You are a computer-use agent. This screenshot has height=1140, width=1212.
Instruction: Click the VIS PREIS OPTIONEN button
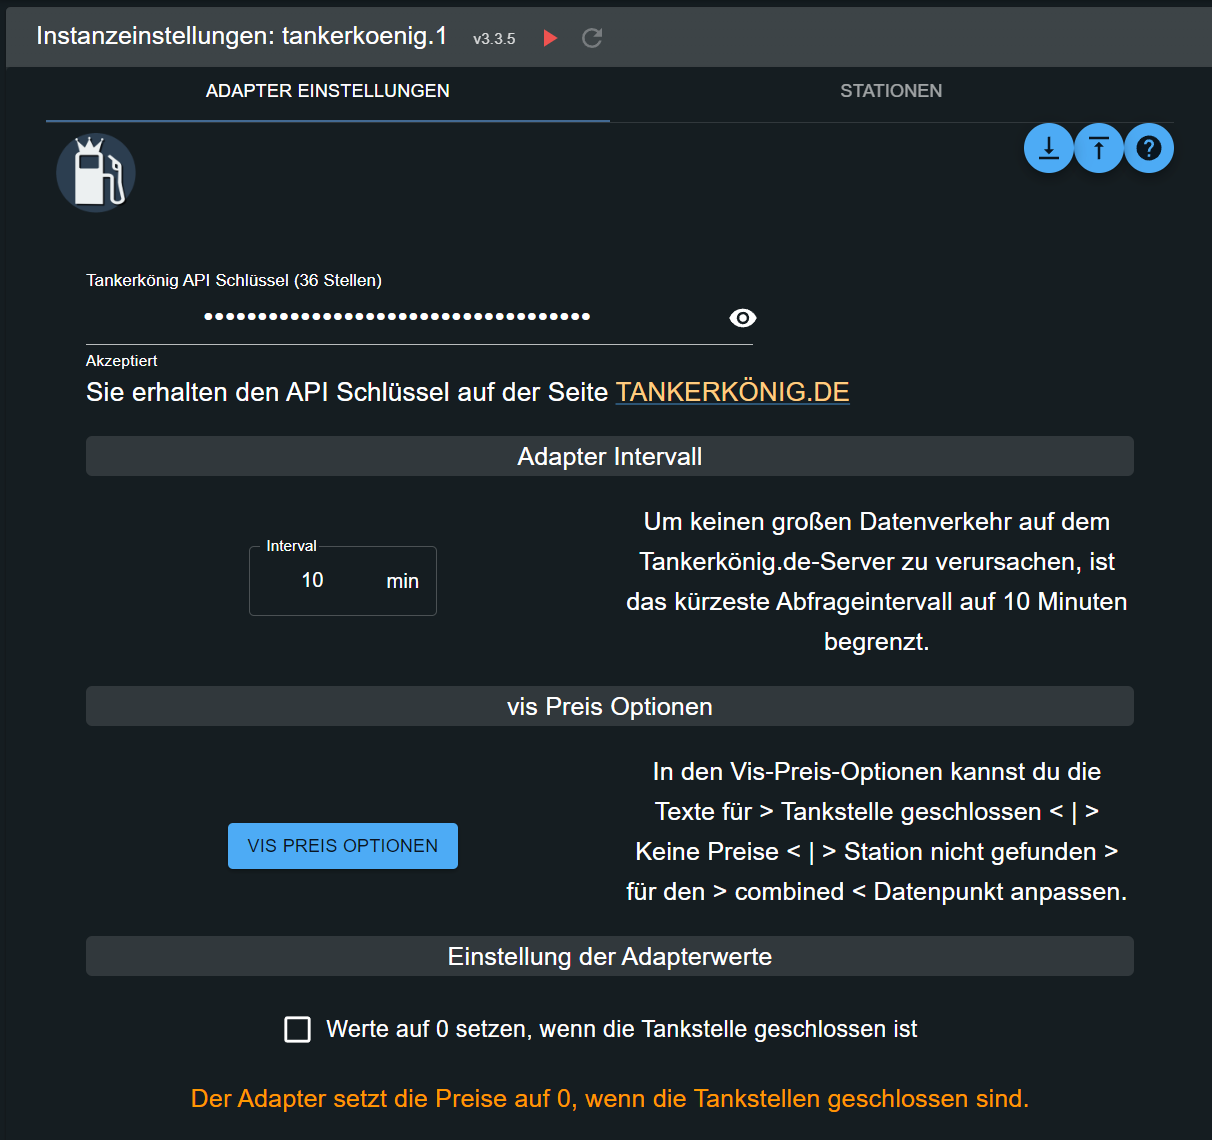tap(343, 846)
